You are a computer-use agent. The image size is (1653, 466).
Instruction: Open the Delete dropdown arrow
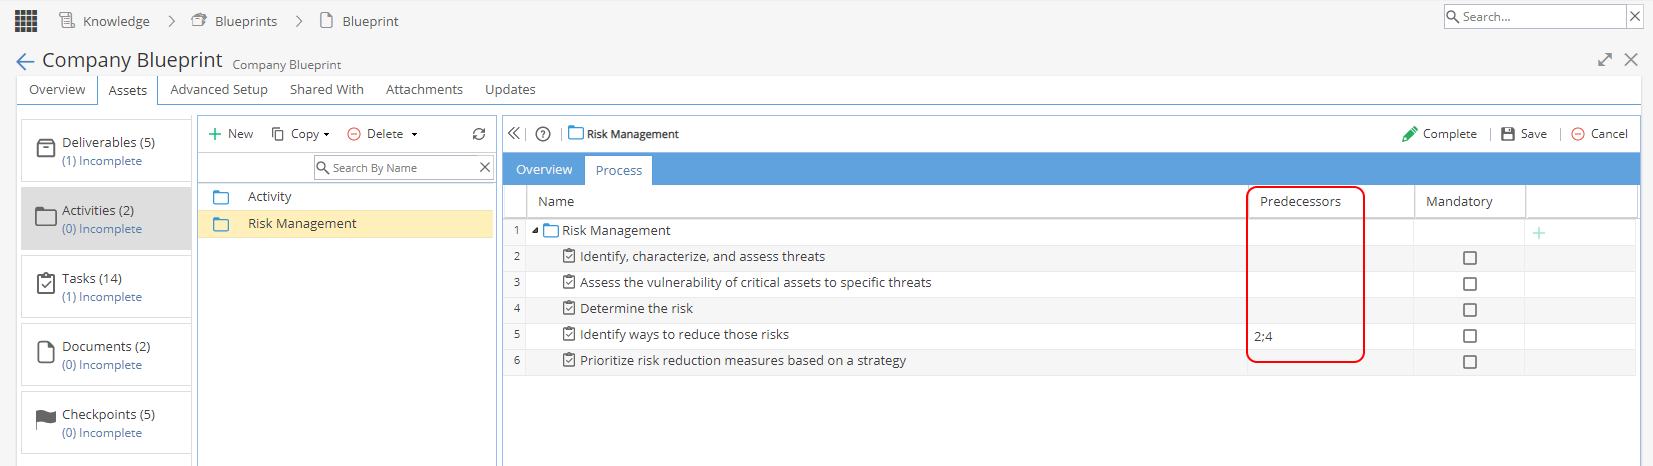coord(415,134)
